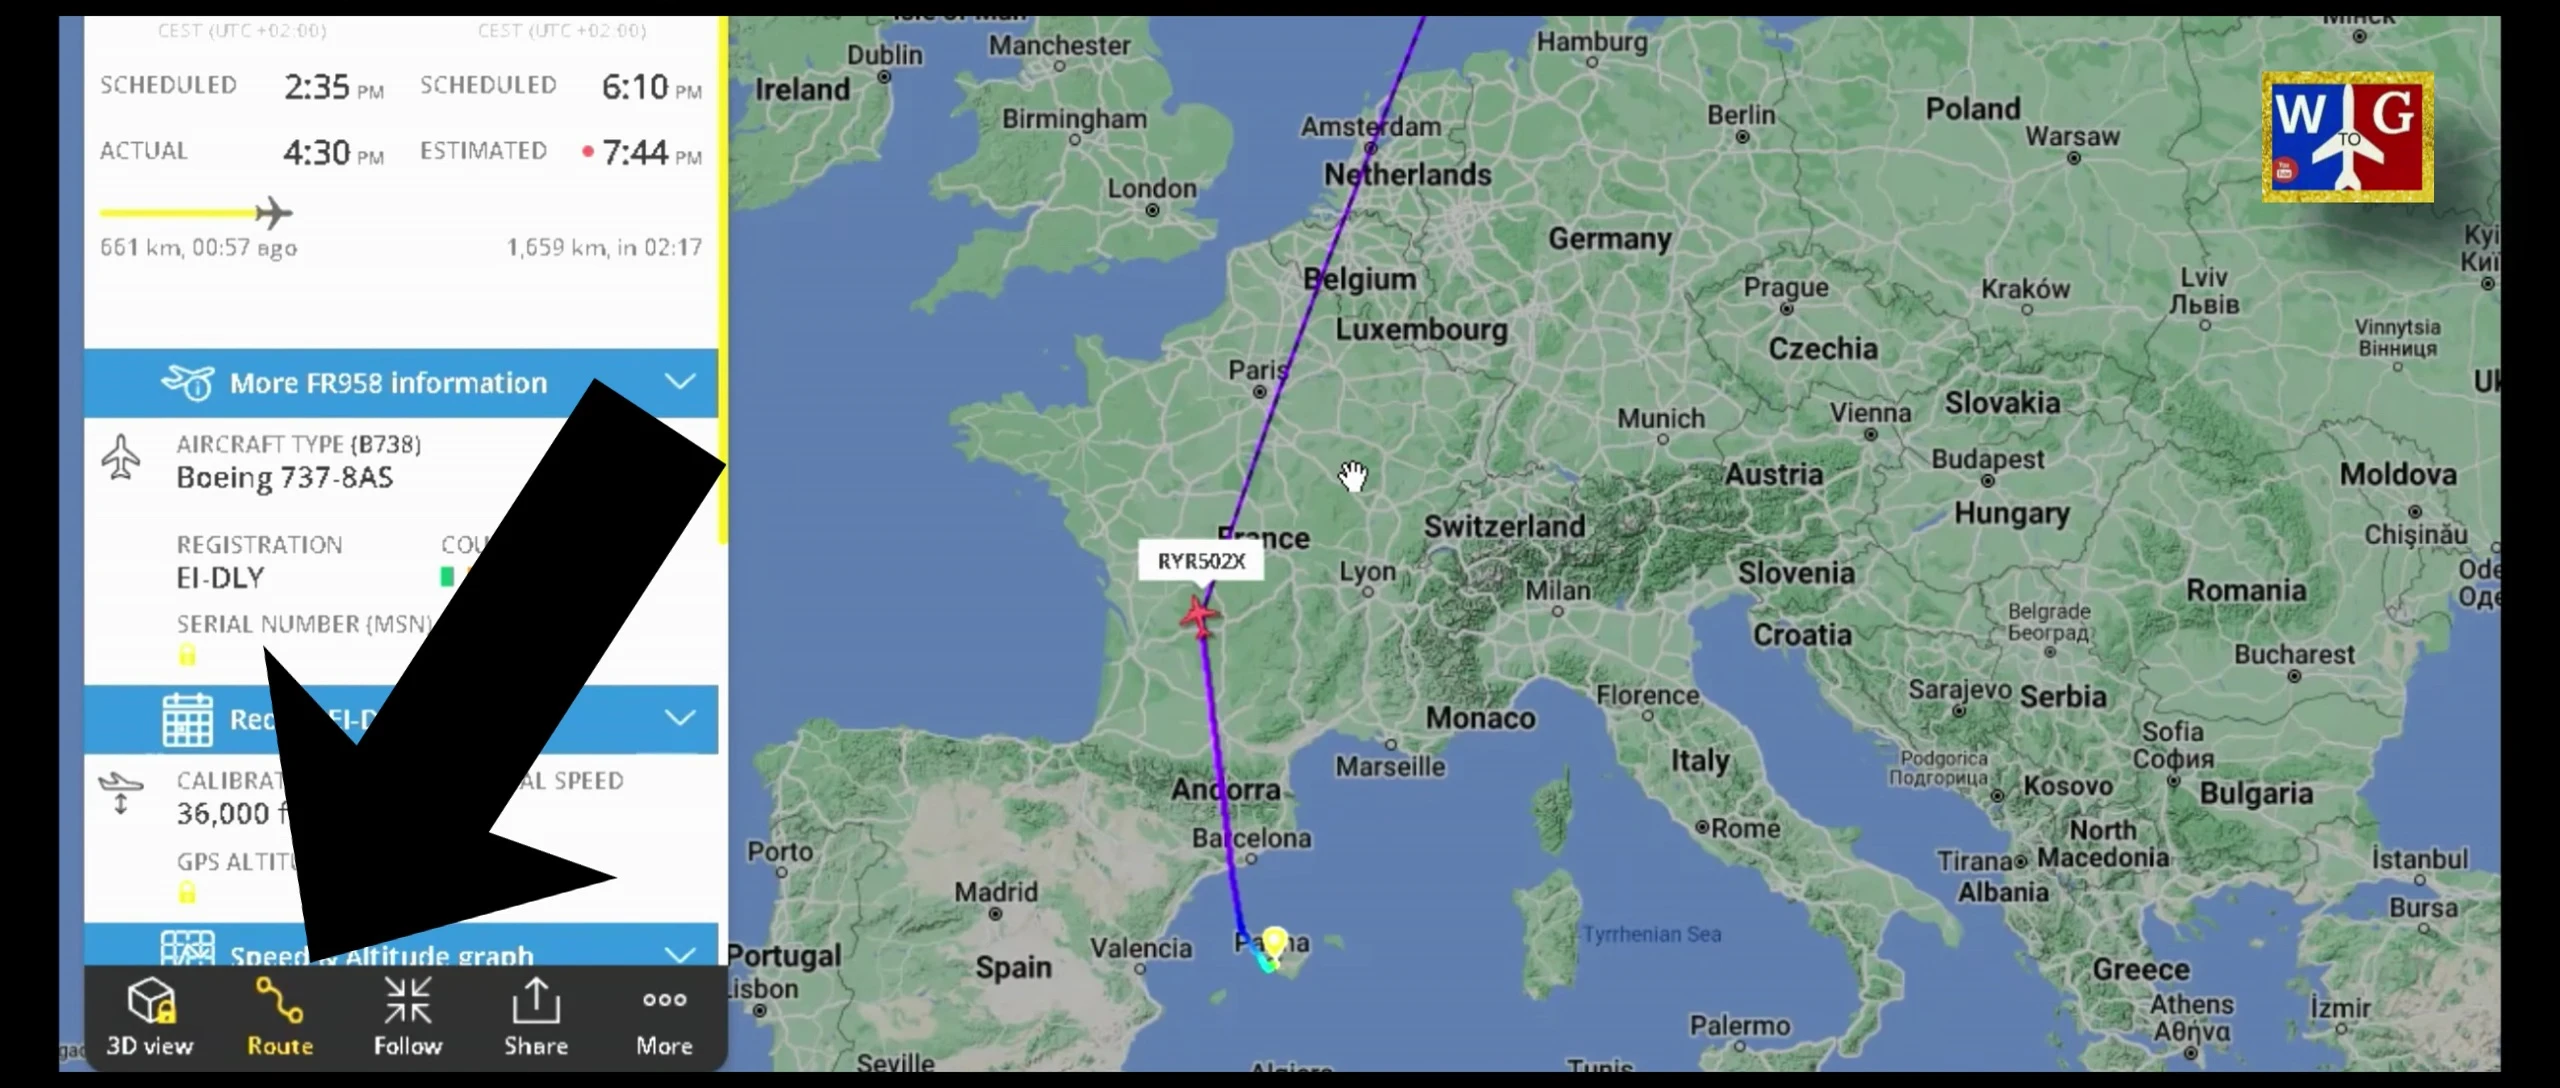
Task: Select the RYR502X callsign label
Action: click(1201, 561)
